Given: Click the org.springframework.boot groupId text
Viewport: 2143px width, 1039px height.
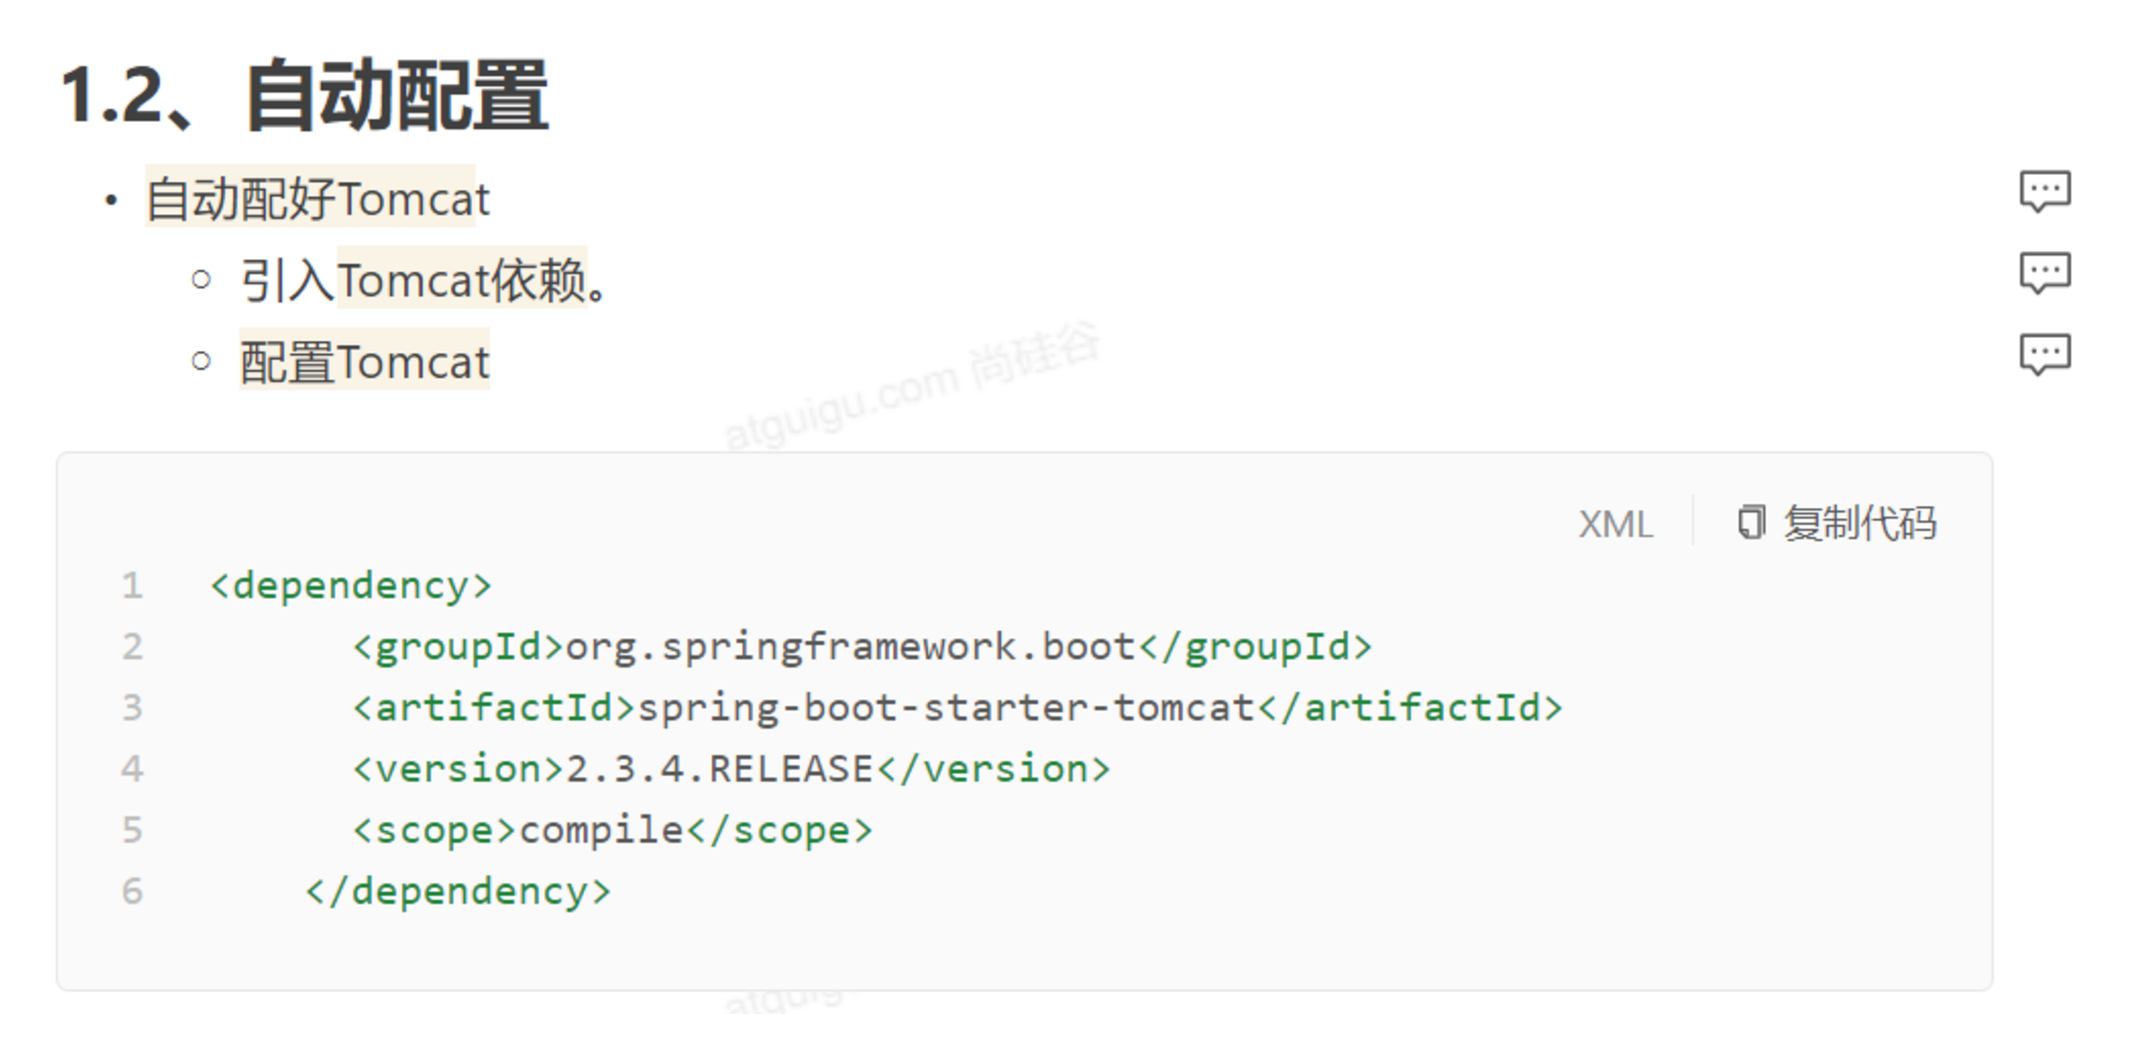Looking at the screenshot, I should pyautogui.click(x=850, y=647).
